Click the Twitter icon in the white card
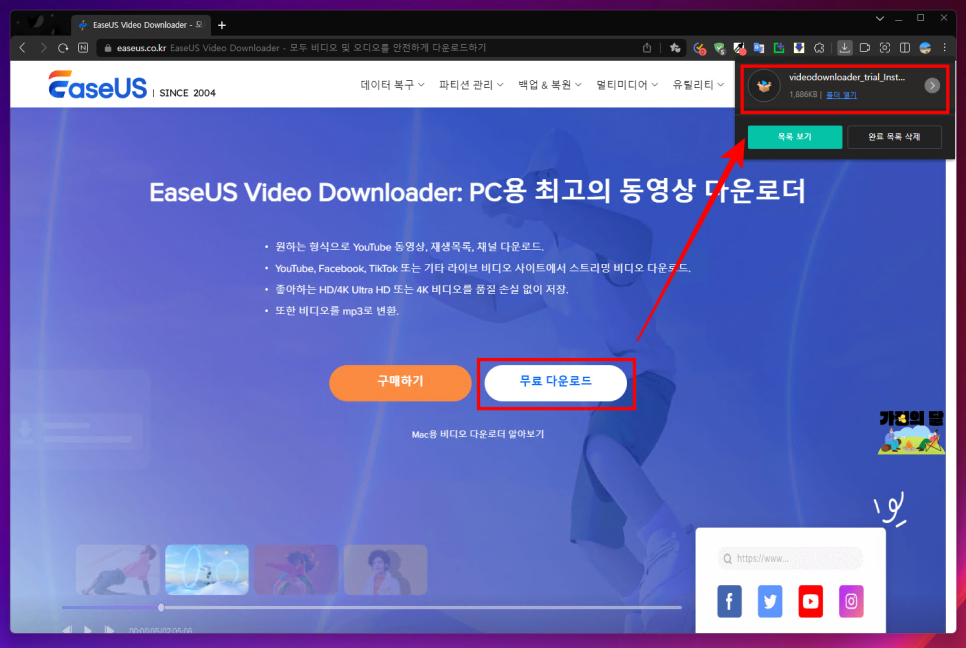Viewport: 966px width, 648px height. tap(770, 601)
